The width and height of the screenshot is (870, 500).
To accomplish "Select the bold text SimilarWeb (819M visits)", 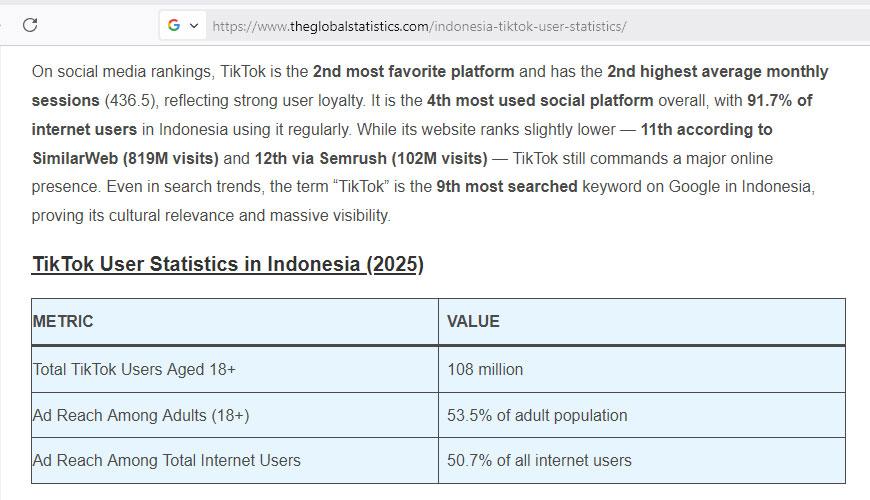I will pos(125,158).
